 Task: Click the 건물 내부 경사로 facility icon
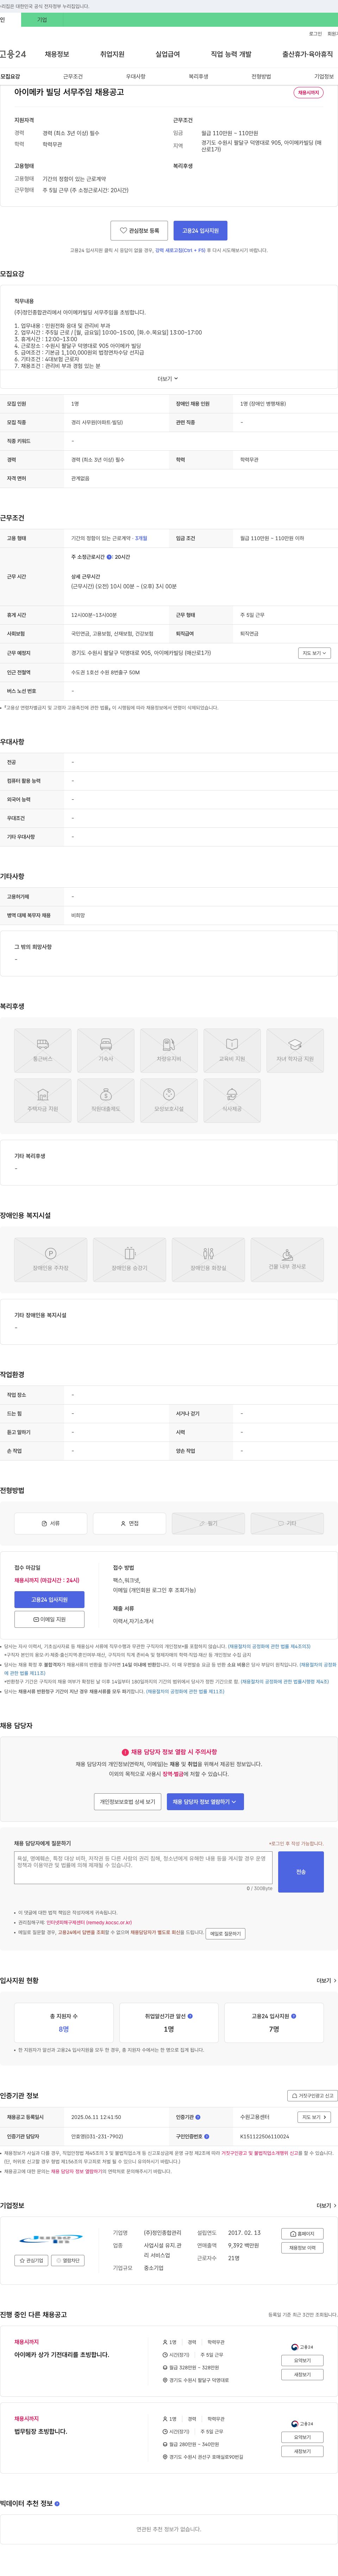coord(287,1259)
